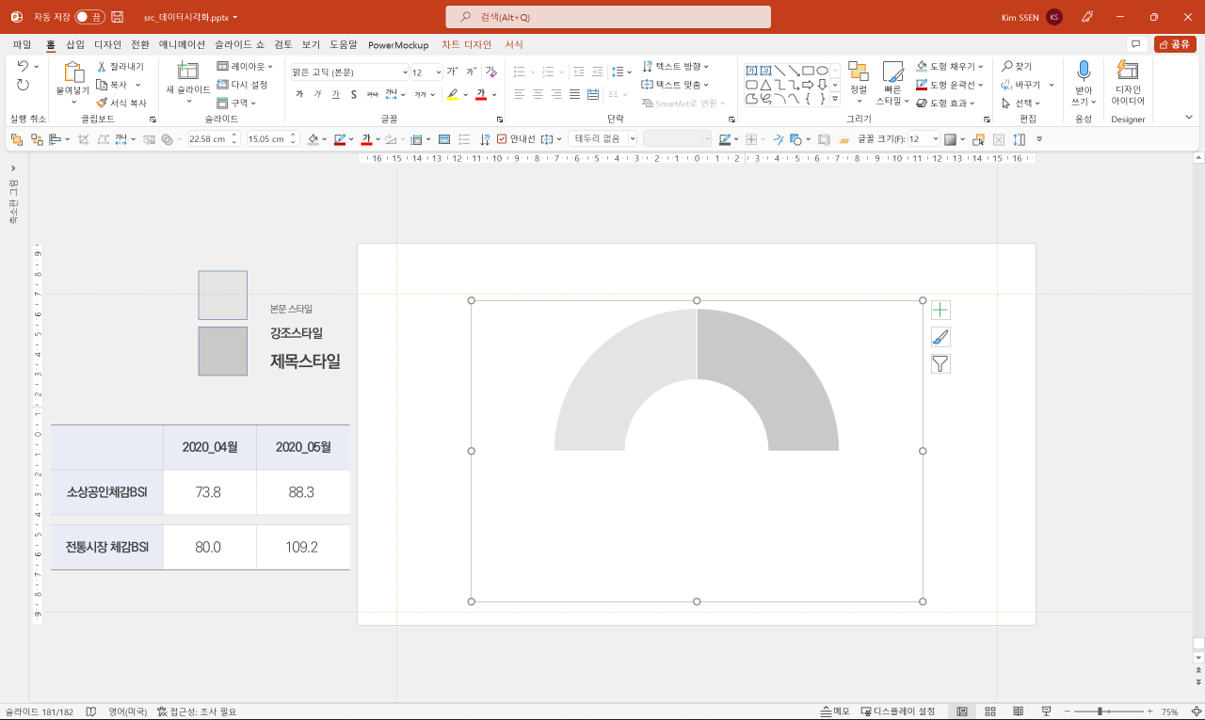
Task: Open the File (파일) tab
Action: pyautogui.click(x=22, y=45)
